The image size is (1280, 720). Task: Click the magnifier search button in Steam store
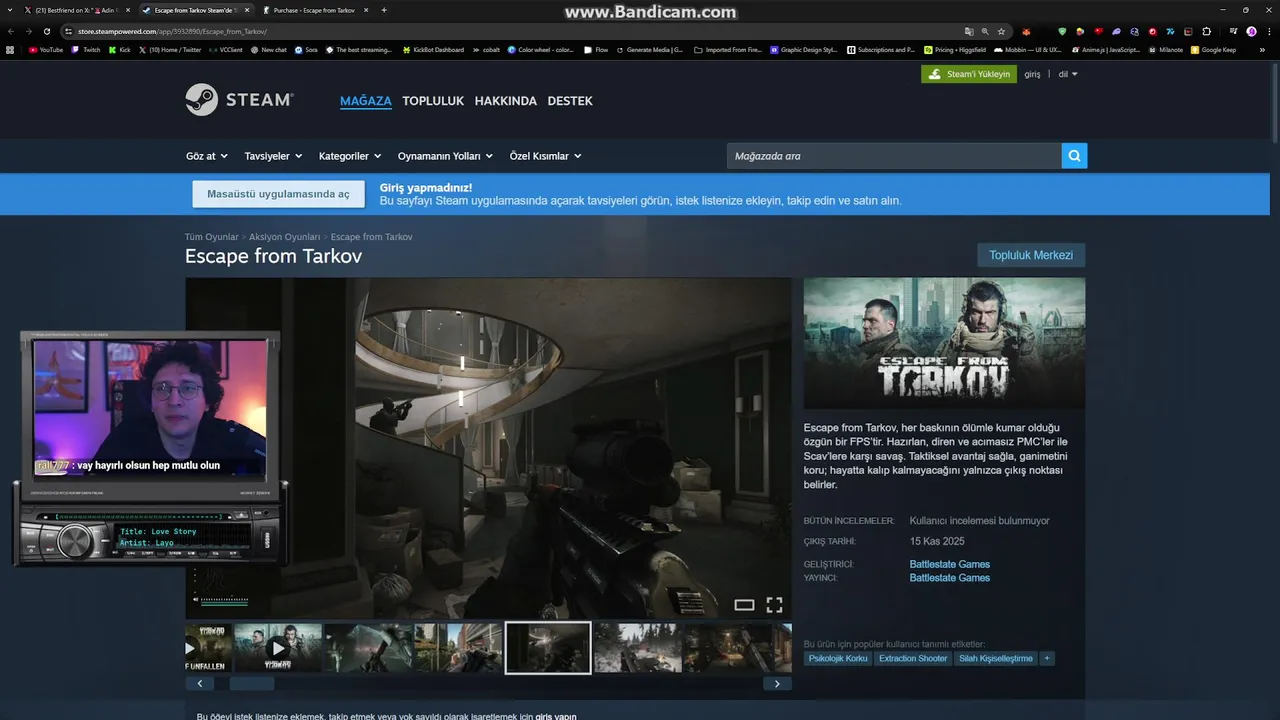(1074, 156)
